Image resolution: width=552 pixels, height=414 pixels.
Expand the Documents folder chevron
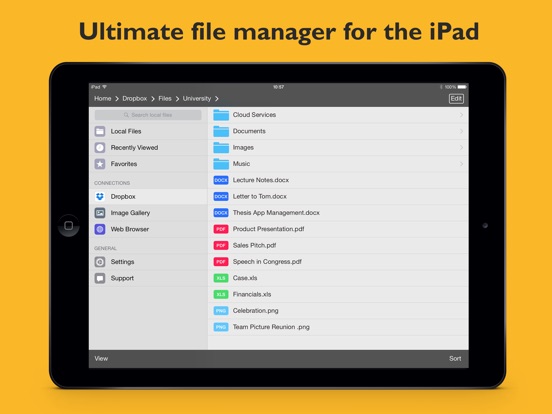click(x=461, y=131)
